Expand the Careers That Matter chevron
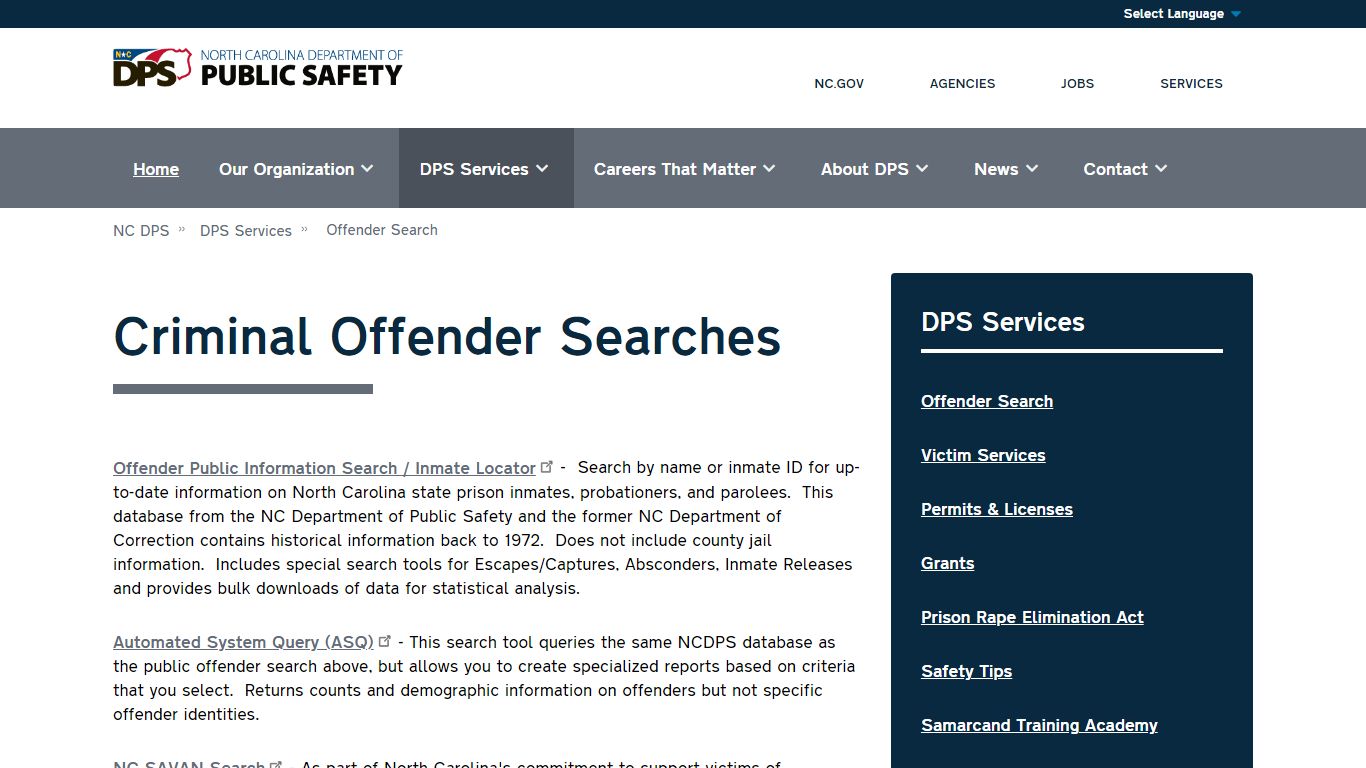This screenshot has width=1366, height=768. pos(769,169)
